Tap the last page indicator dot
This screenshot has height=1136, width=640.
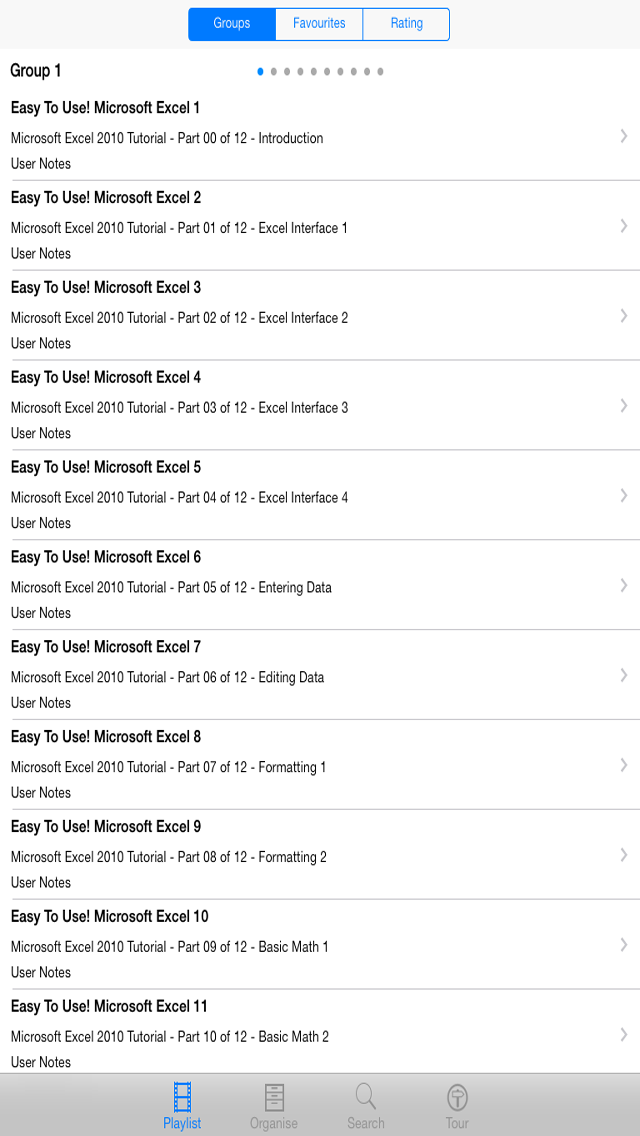[x=381, y=71]
